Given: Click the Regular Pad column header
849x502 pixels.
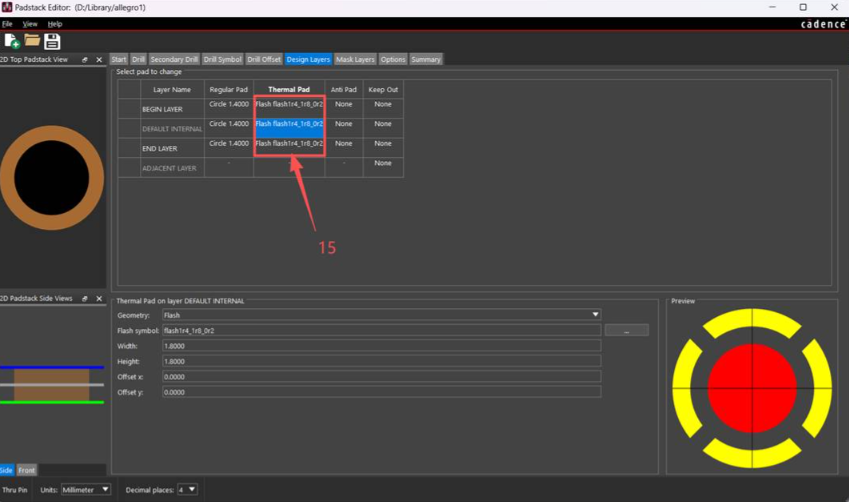Looking at the screenshot, I should (228, 89).
